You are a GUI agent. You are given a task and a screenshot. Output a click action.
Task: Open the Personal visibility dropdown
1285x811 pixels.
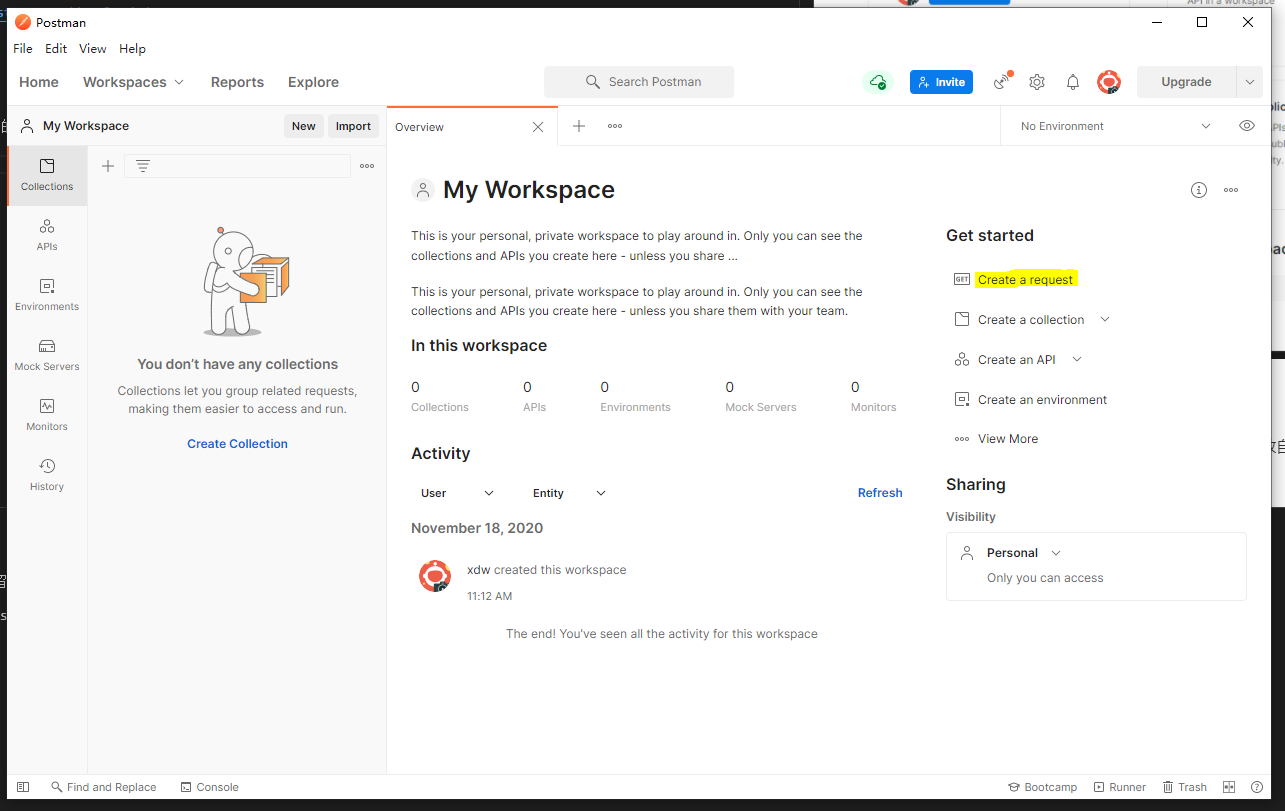point(1023,553)
